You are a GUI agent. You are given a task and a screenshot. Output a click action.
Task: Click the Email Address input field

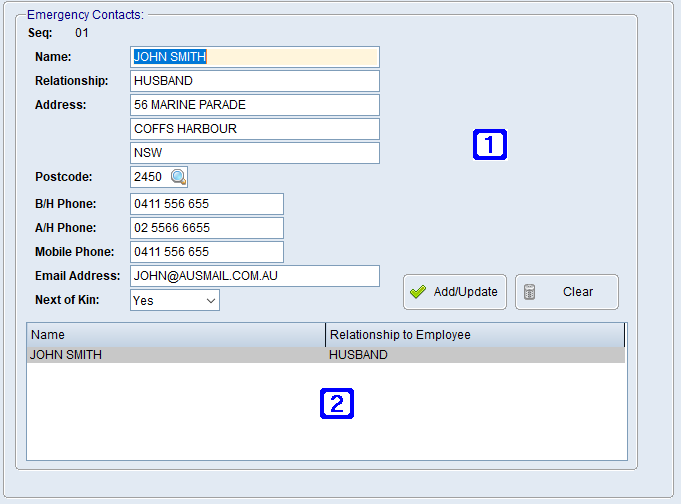coord(255,276)
